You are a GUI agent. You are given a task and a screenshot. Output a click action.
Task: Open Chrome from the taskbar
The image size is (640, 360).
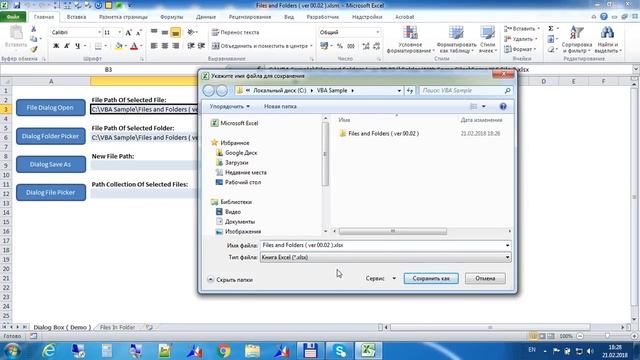[224, 351]
